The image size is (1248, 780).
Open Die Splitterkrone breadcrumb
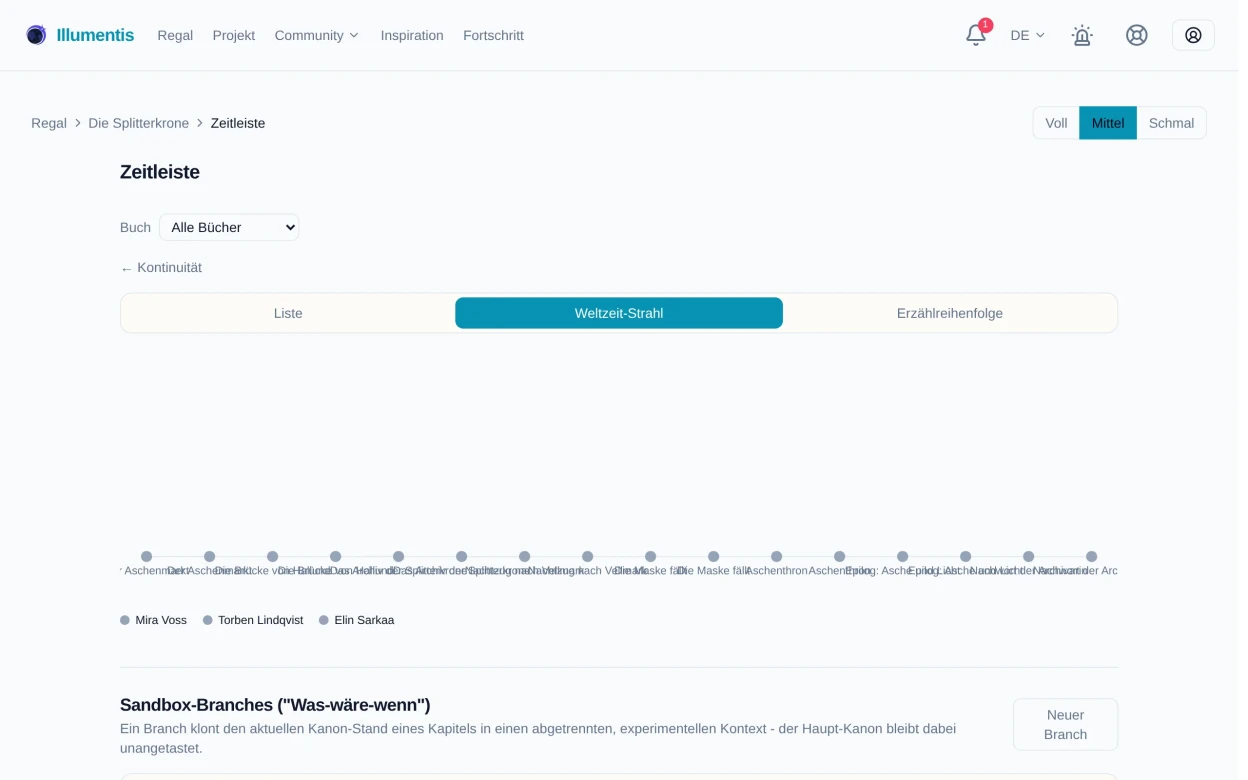(139, 123)
